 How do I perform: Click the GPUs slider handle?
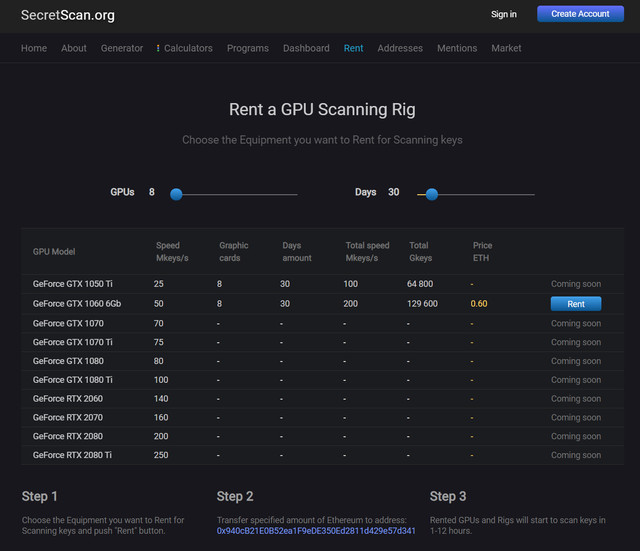click(x=176, y=194)
